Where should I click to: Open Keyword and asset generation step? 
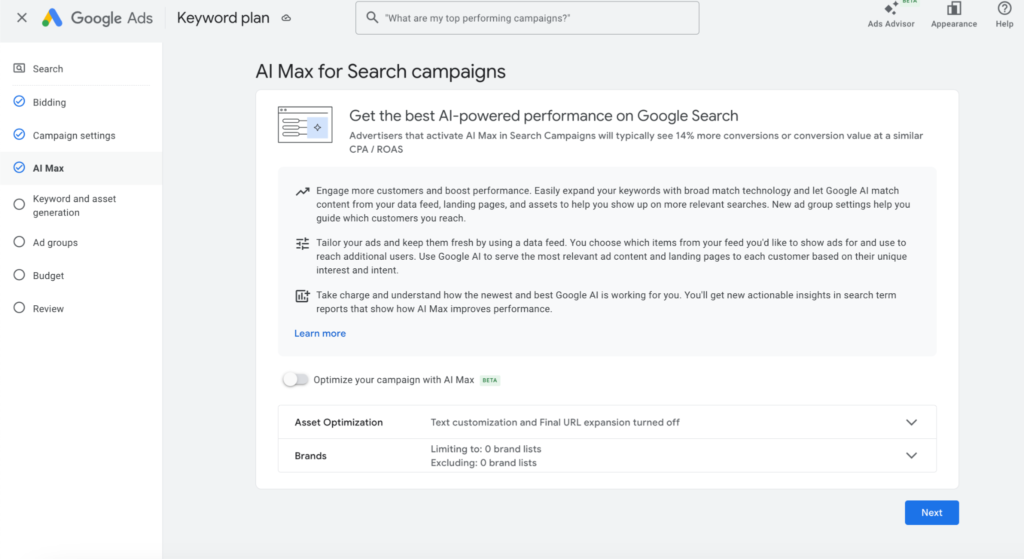[74, 205]
